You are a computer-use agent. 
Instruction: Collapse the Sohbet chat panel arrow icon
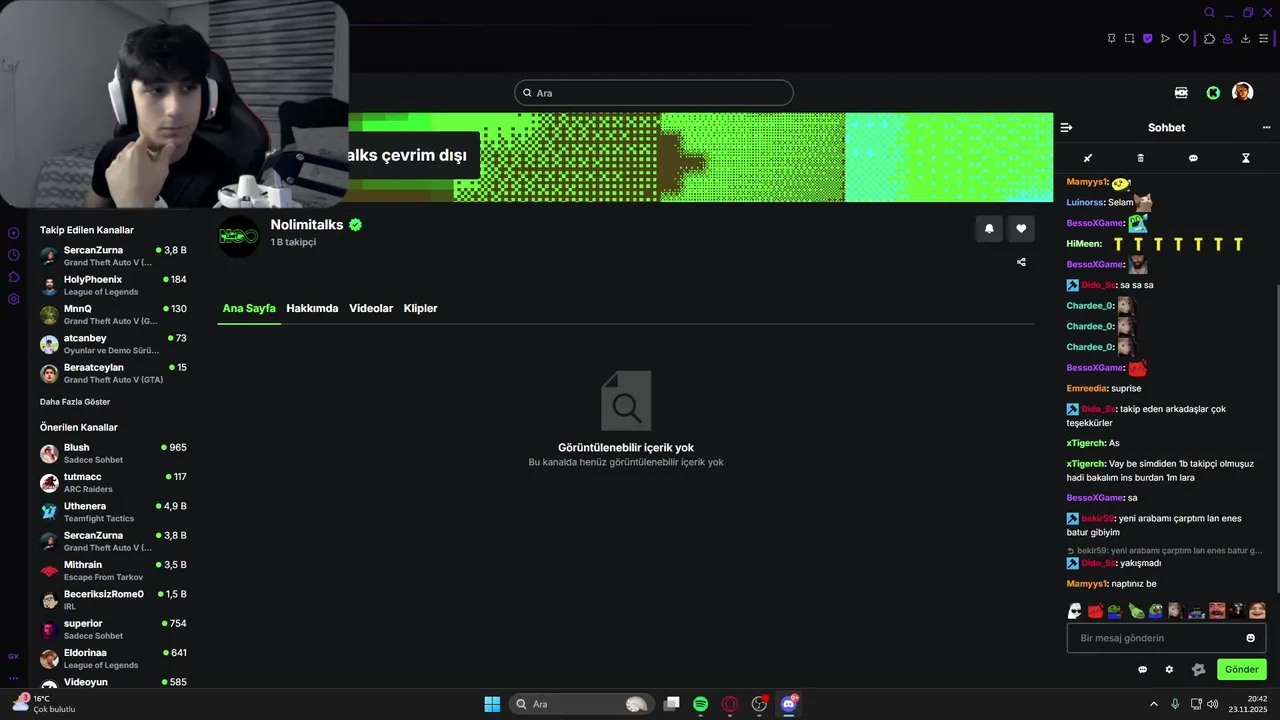tap(1066, 128)
